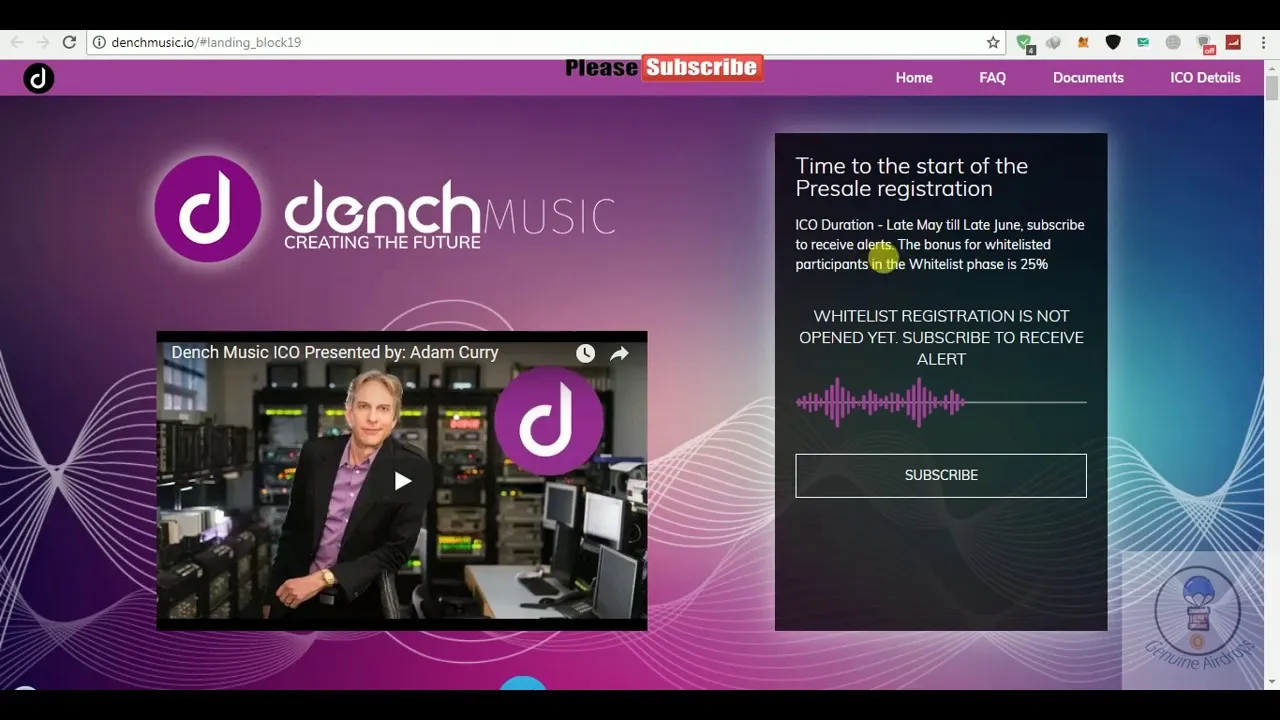Viewport: 1280px width, 720px height.
Task: Click the browser back arrow
Action: [16, 42]
